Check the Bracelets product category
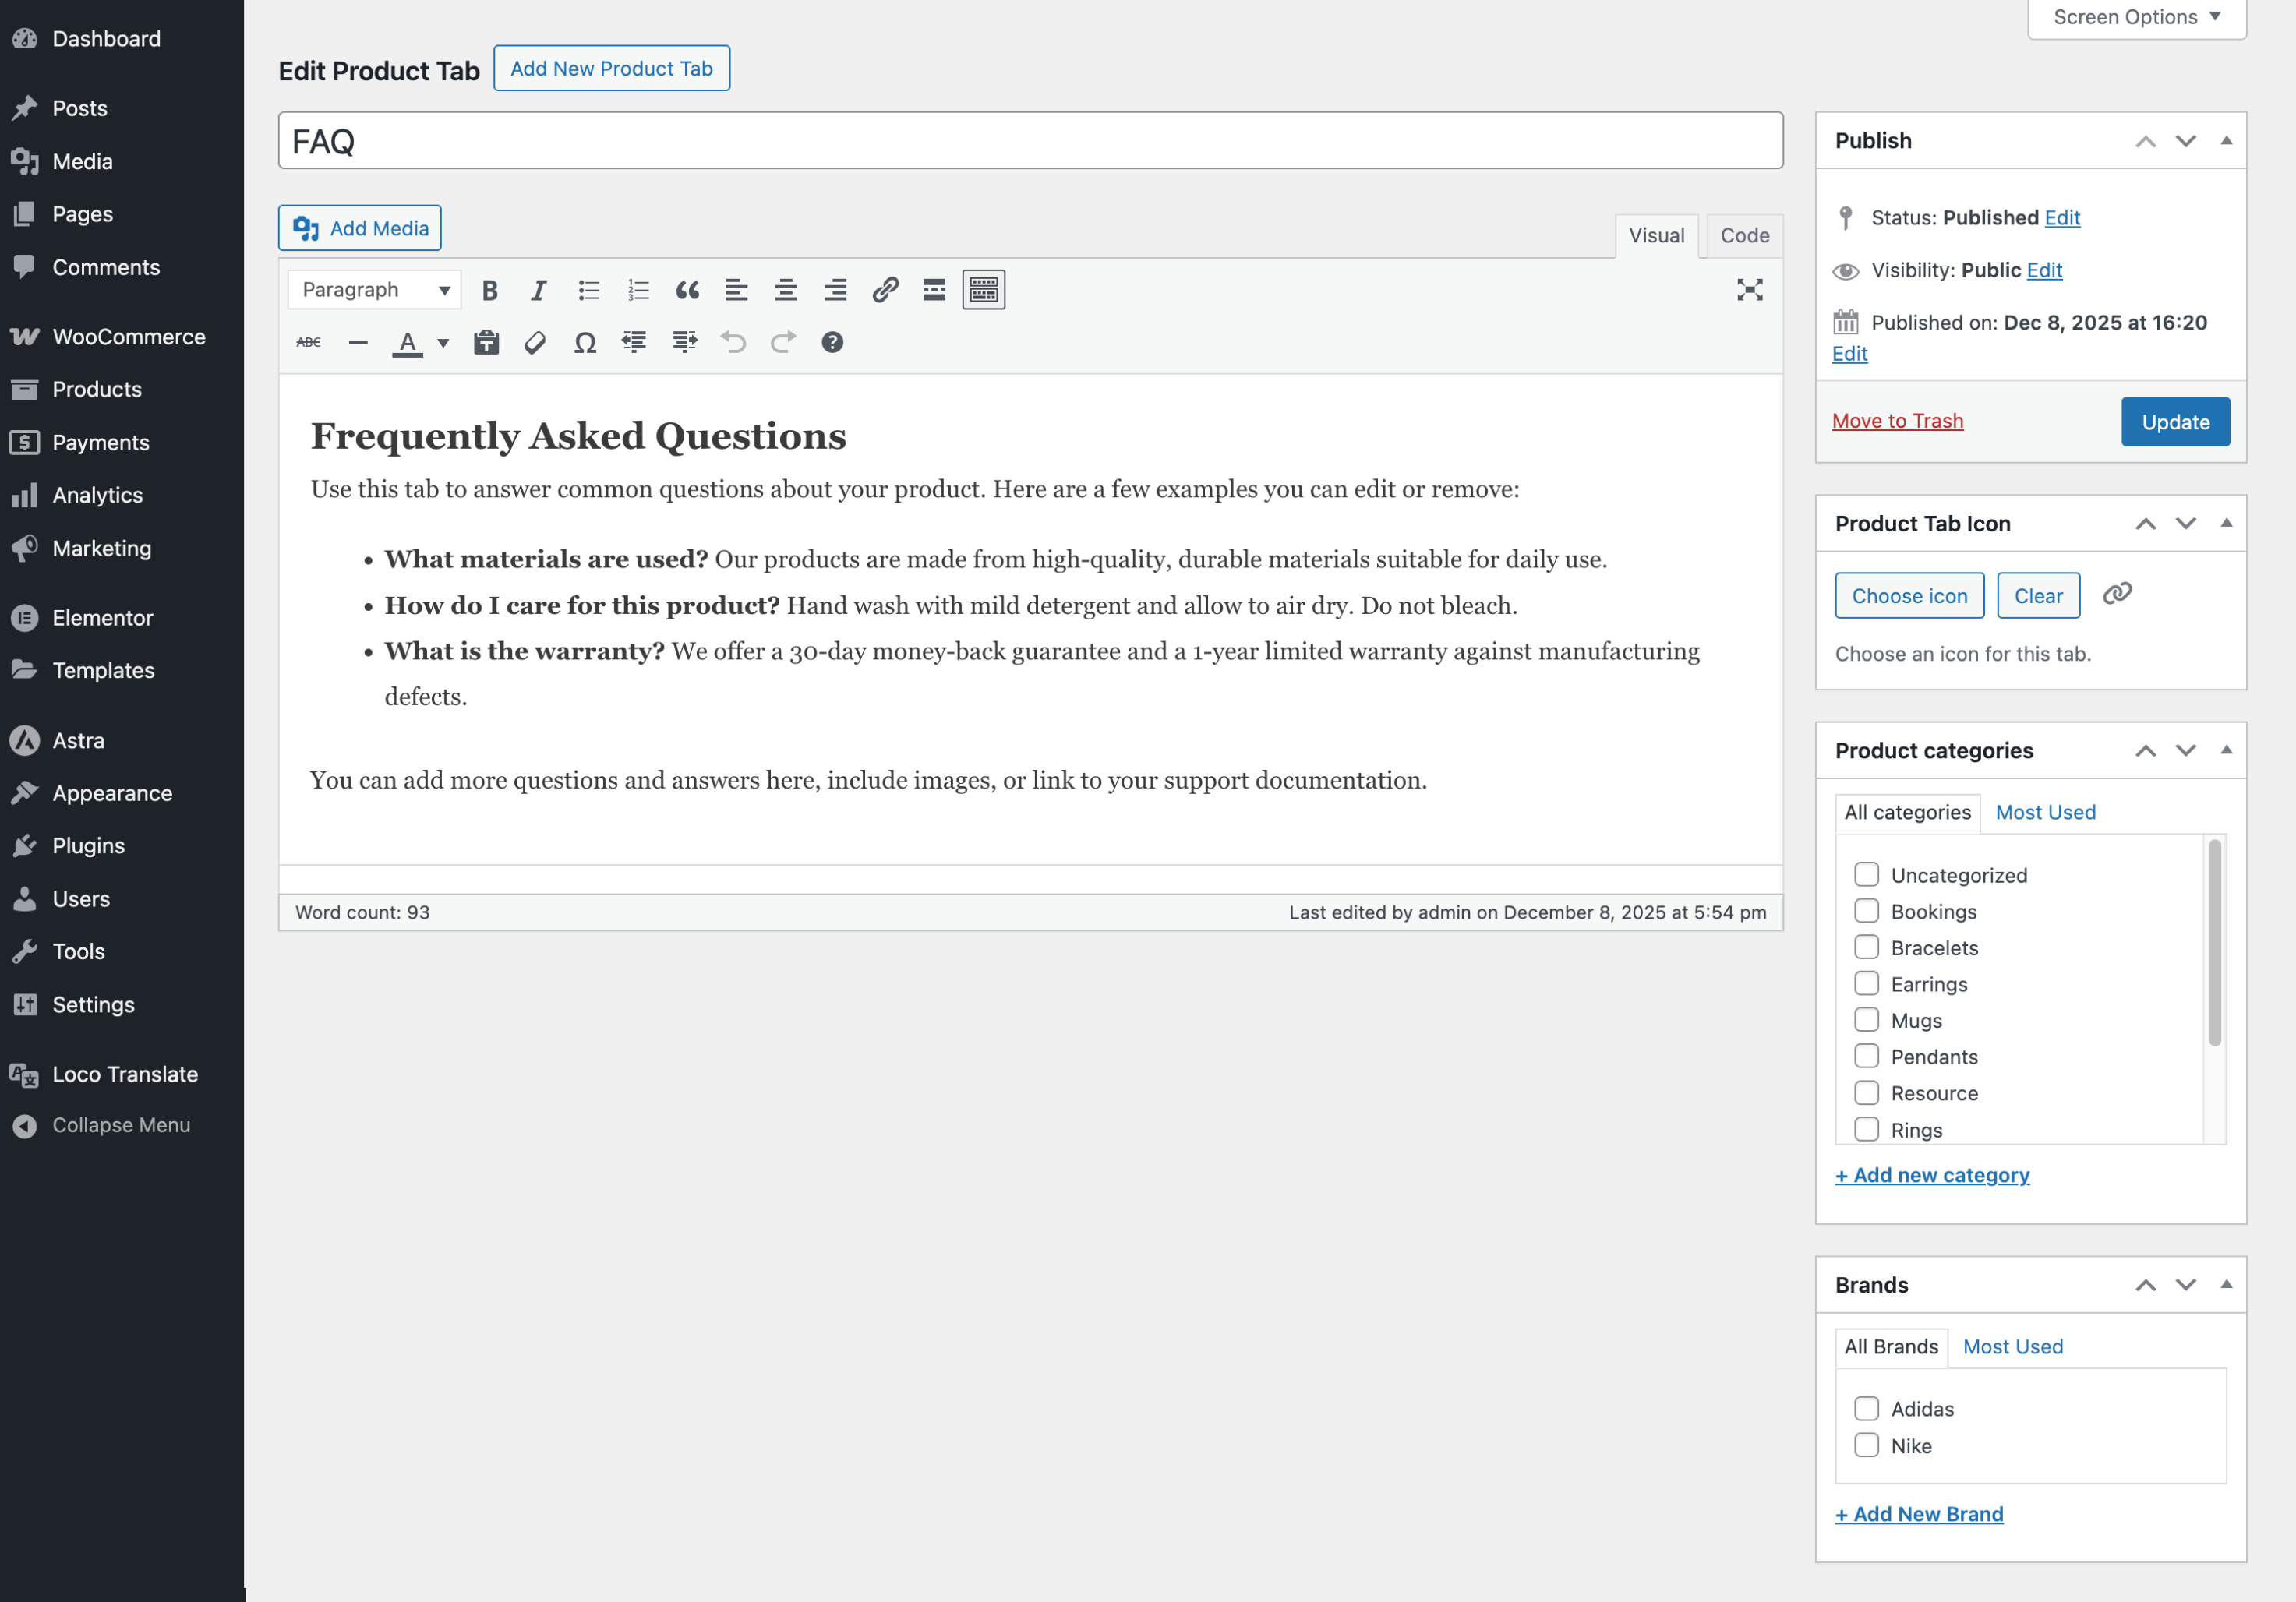The height and width of the screenshot is (1602, 2296). click(x=1866, y=947)
